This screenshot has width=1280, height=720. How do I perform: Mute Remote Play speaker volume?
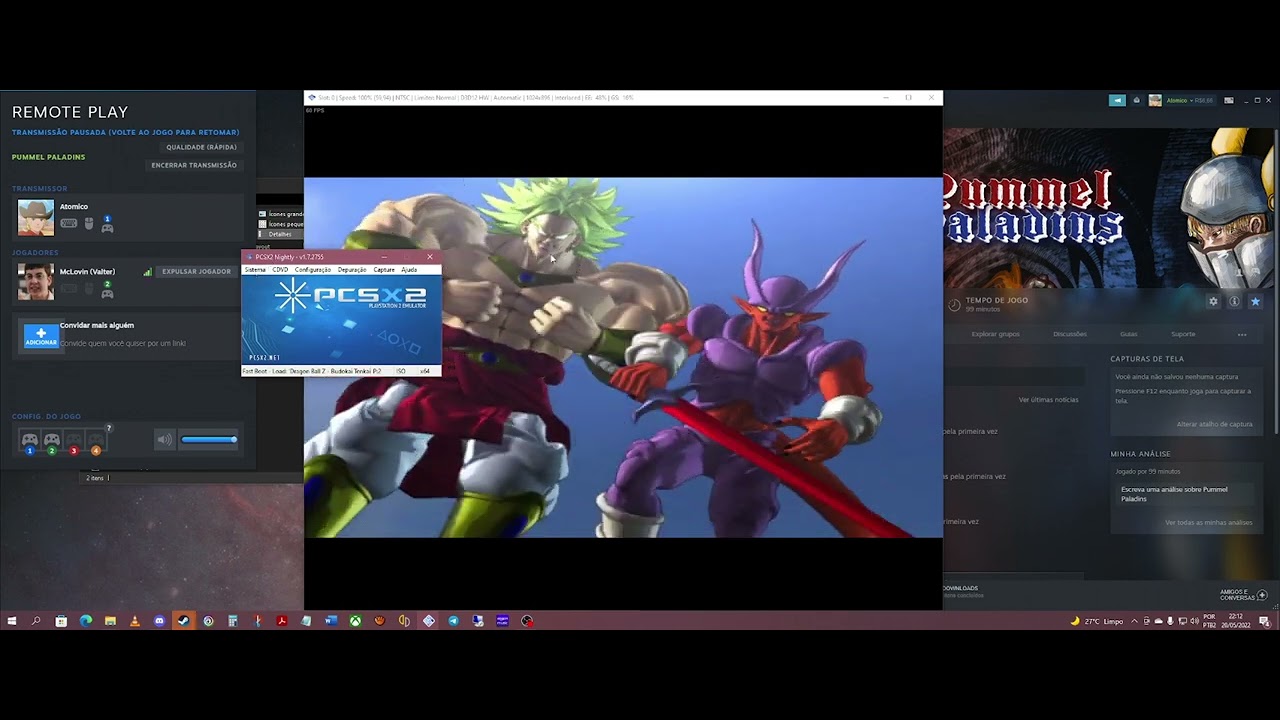[x=164, y=439]
